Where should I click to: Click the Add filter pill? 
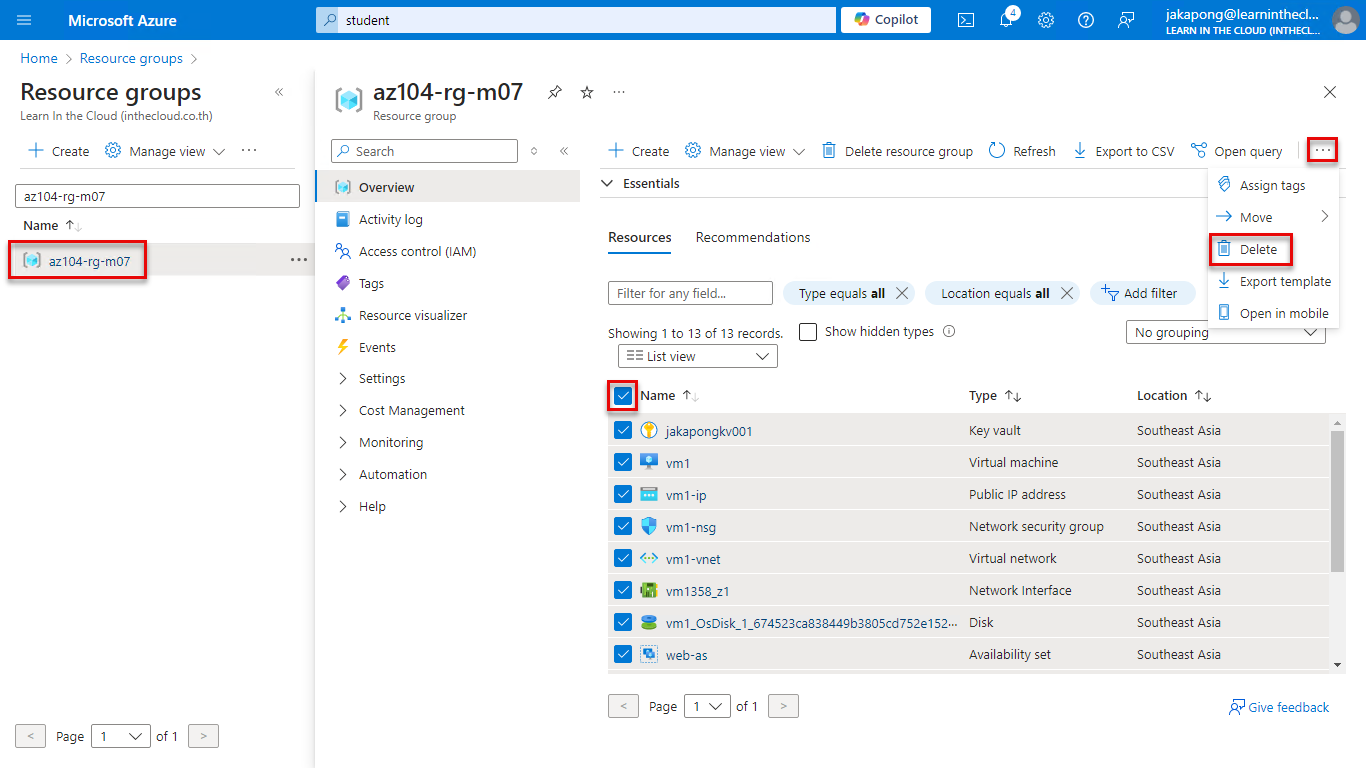pos(1142,293)
